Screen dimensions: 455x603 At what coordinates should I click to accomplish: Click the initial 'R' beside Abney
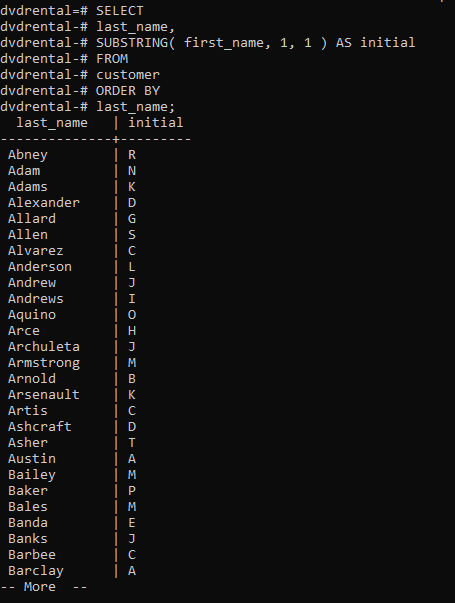(x=132, y=155)
